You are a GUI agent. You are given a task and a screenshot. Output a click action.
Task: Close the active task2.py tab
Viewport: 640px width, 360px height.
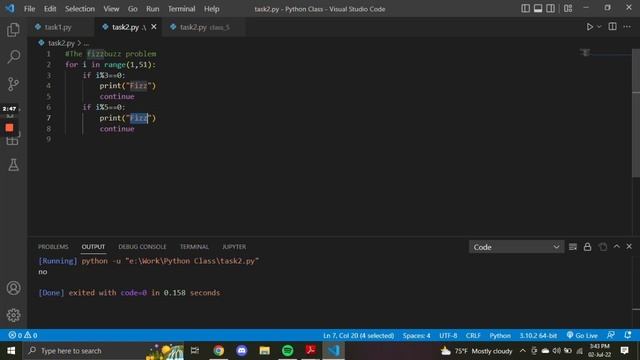154,27
